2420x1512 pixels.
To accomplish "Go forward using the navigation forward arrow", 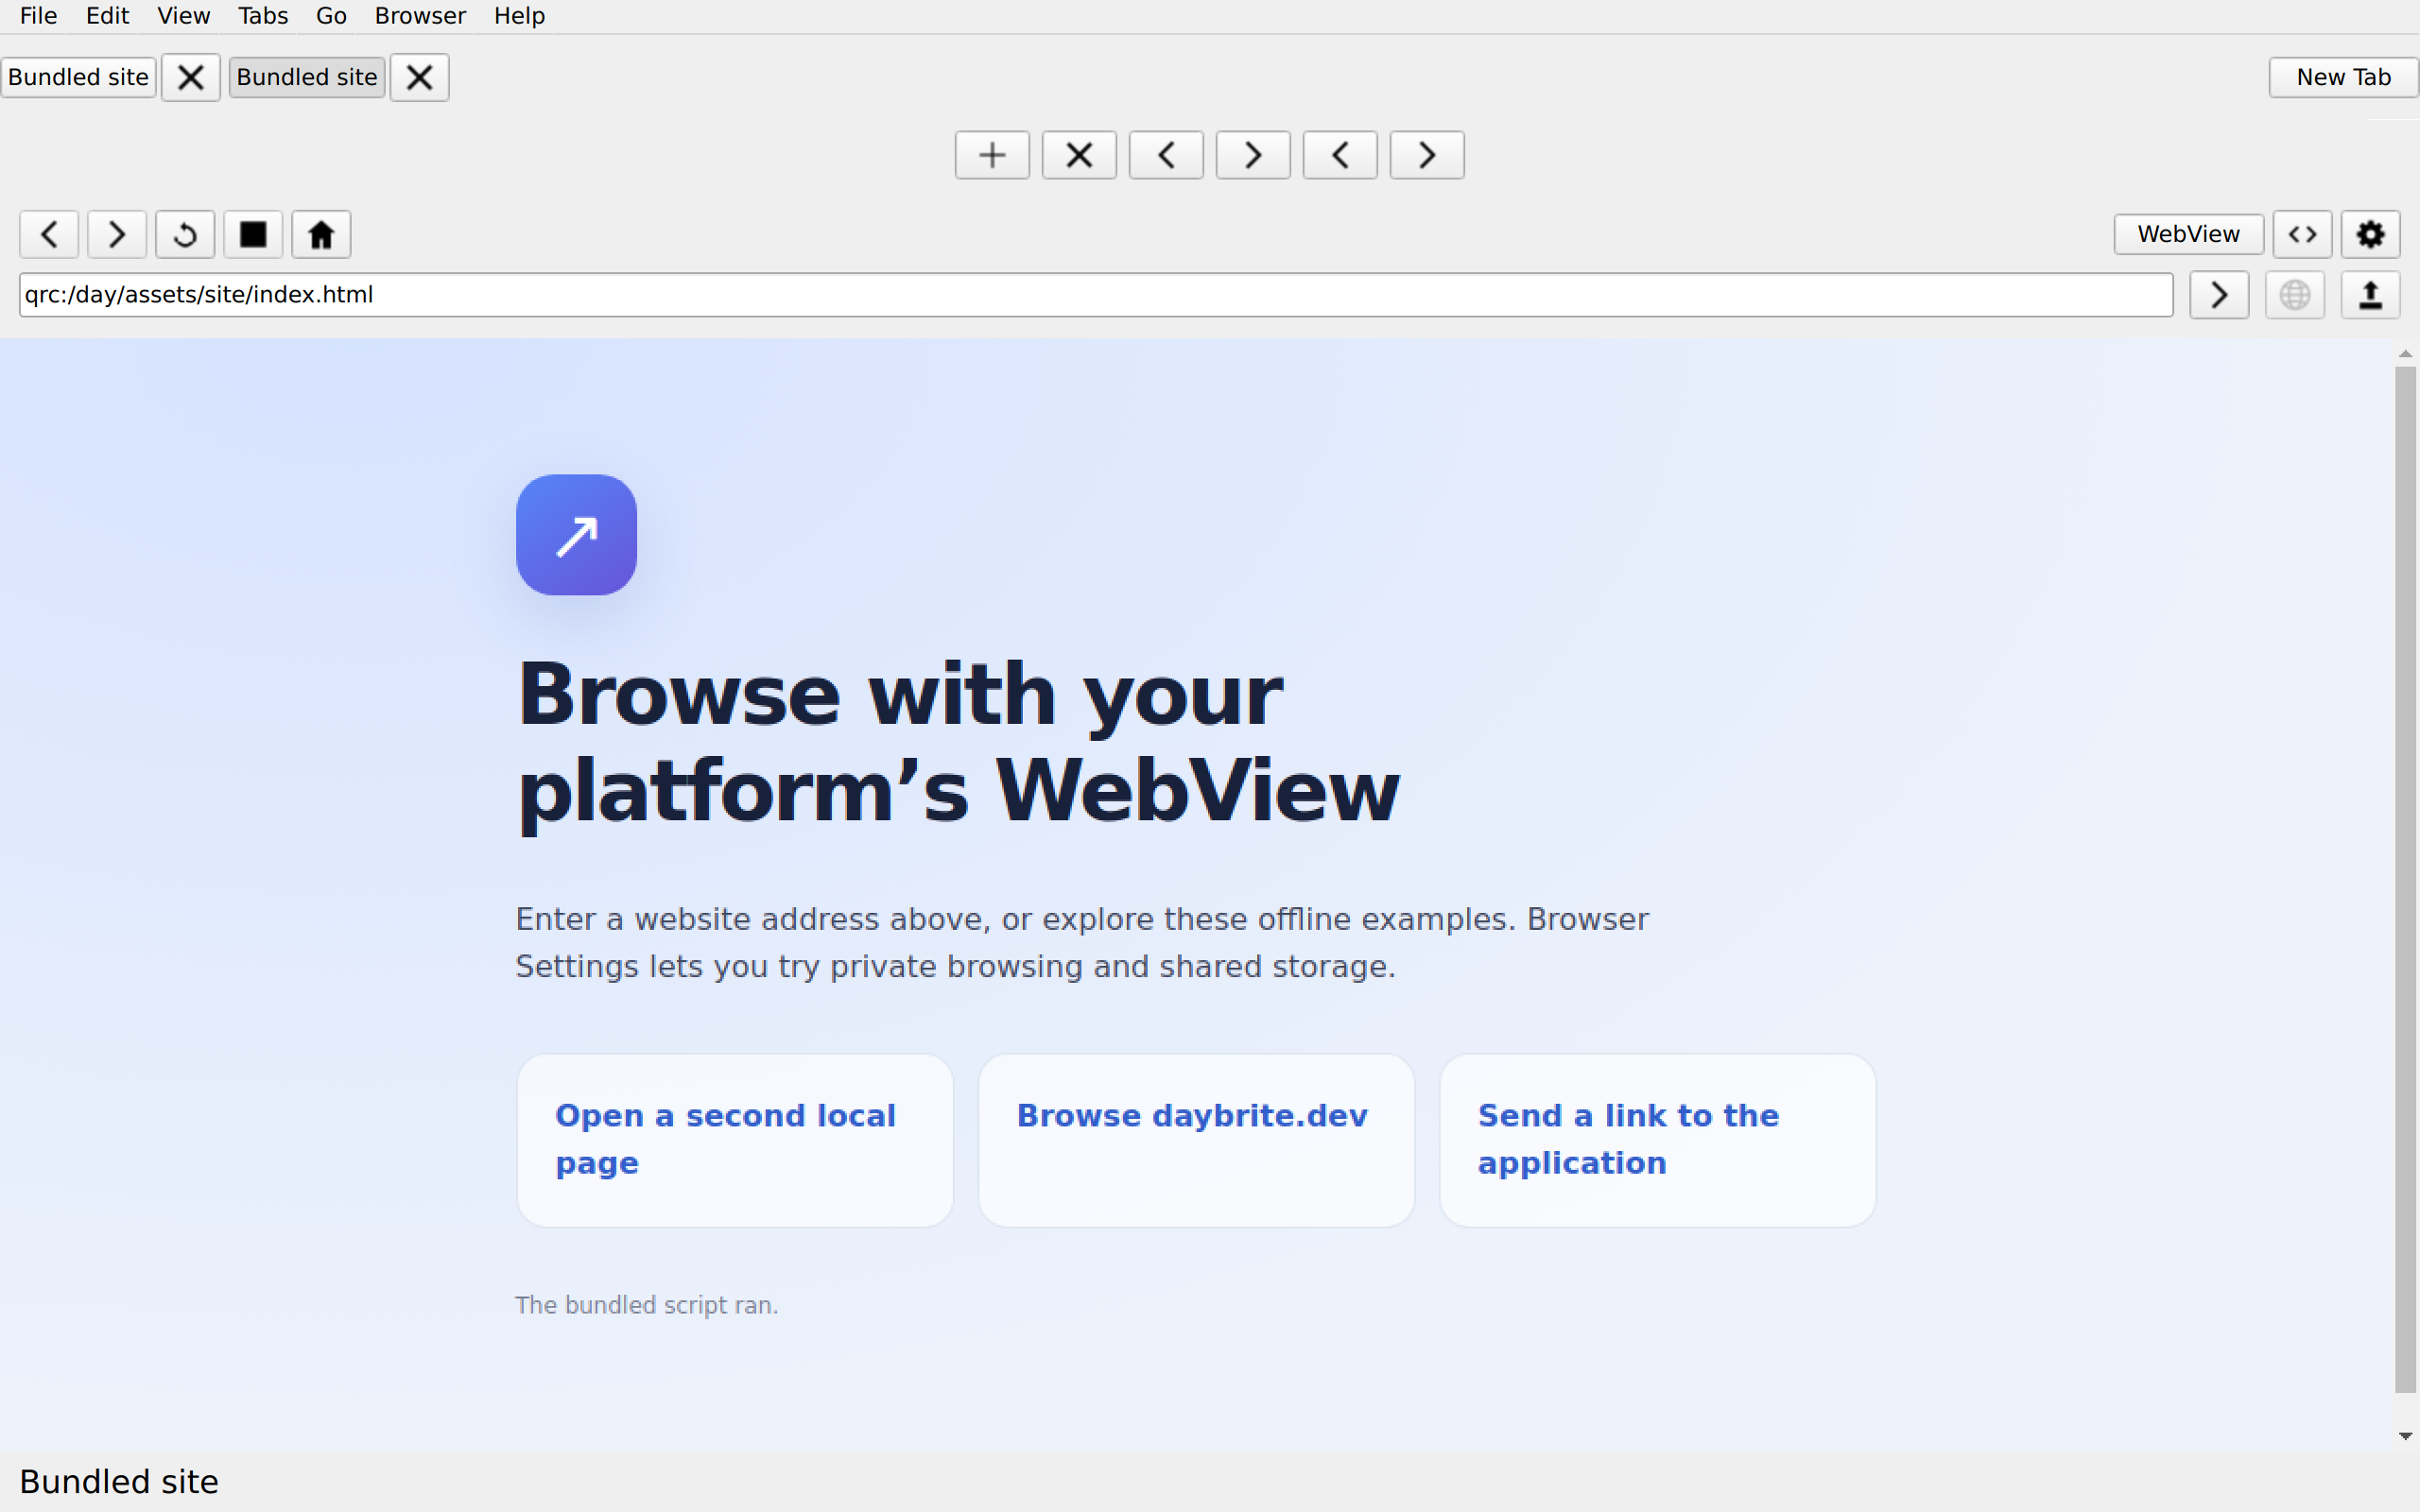I will 117,235.
